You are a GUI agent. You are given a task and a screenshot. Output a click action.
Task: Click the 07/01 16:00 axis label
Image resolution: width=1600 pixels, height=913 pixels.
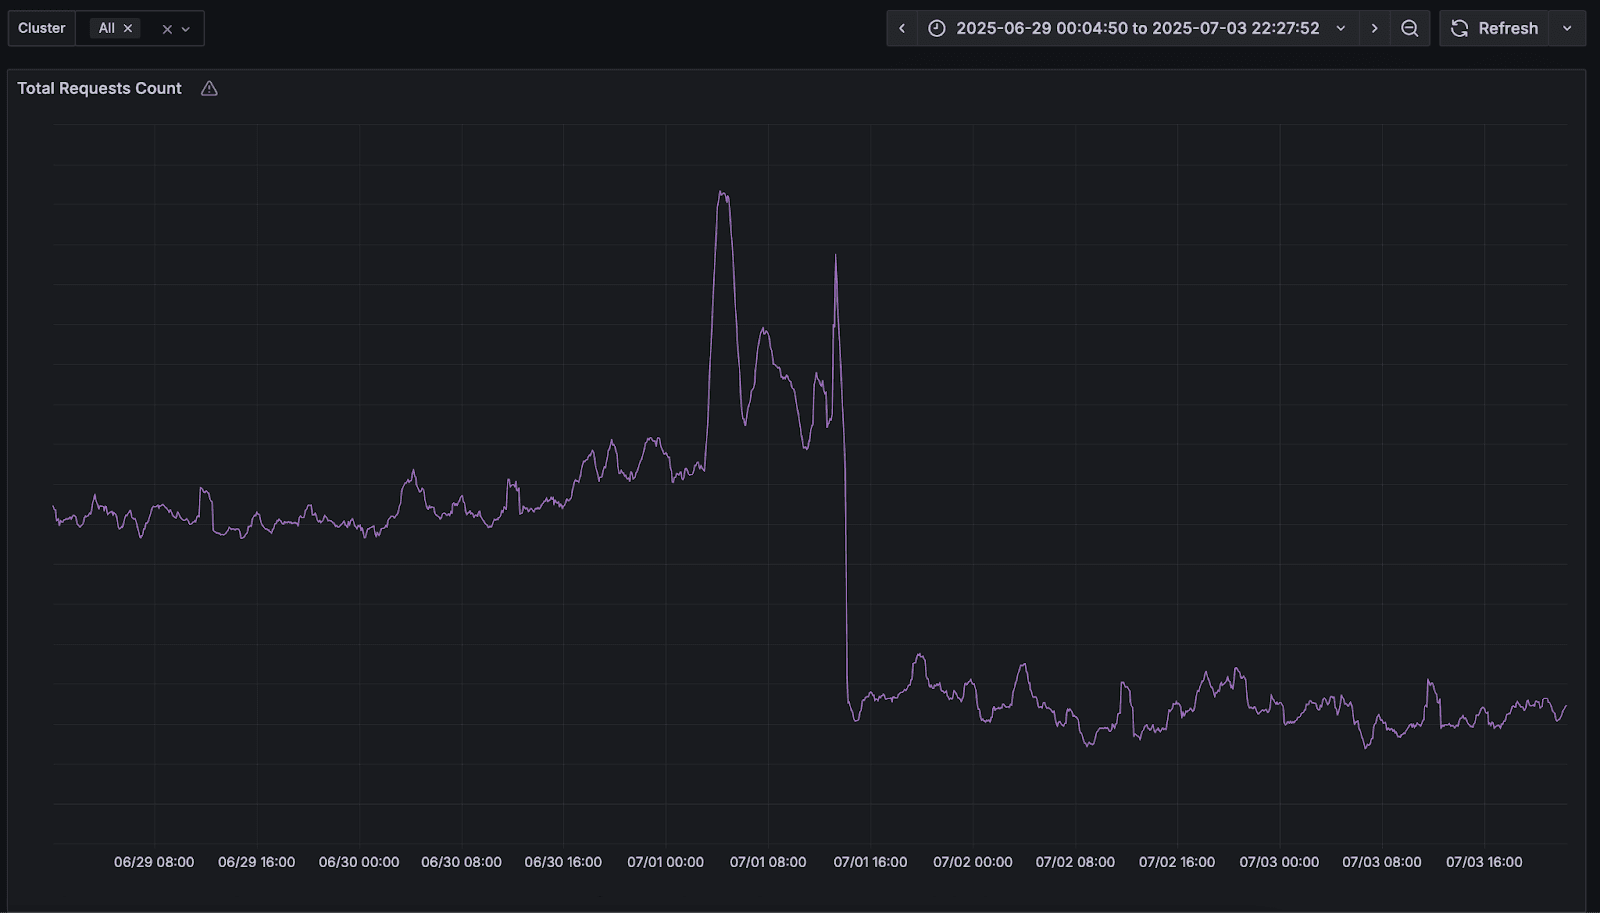point(869,862)
